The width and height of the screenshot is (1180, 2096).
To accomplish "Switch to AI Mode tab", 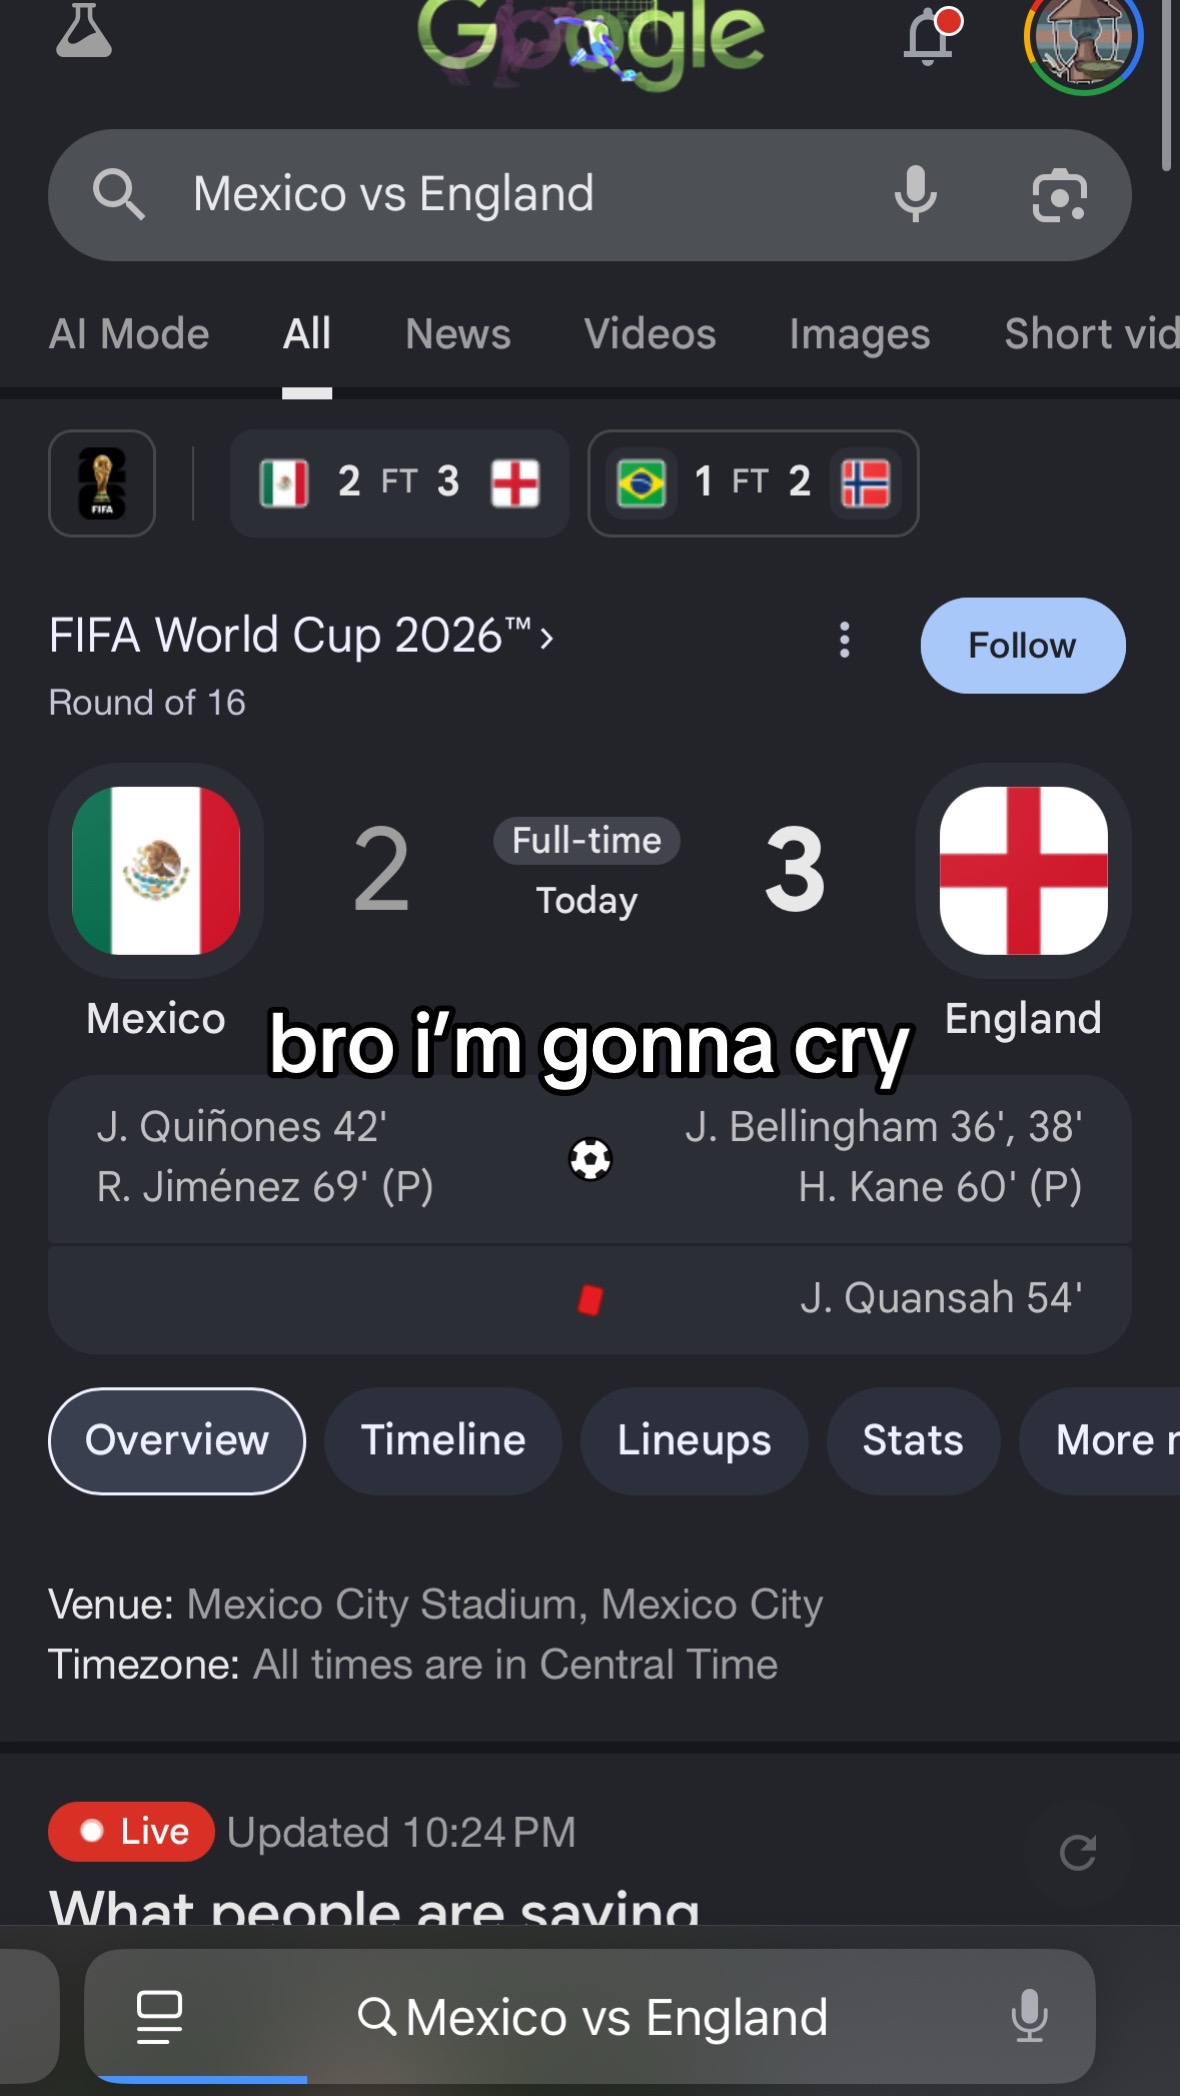I will point(129,334).
